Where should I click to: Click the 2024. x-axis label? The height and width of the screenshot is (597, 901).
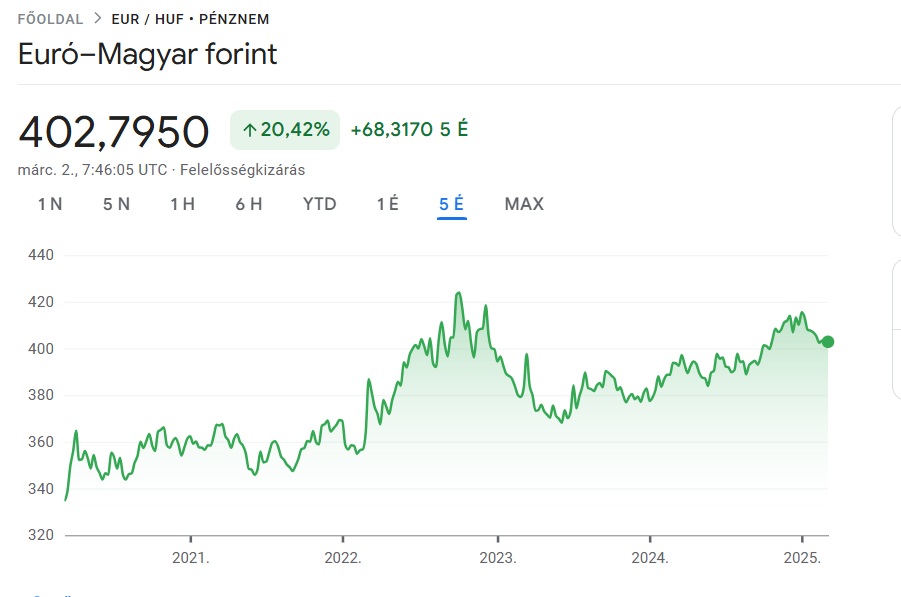coord(650,557)
